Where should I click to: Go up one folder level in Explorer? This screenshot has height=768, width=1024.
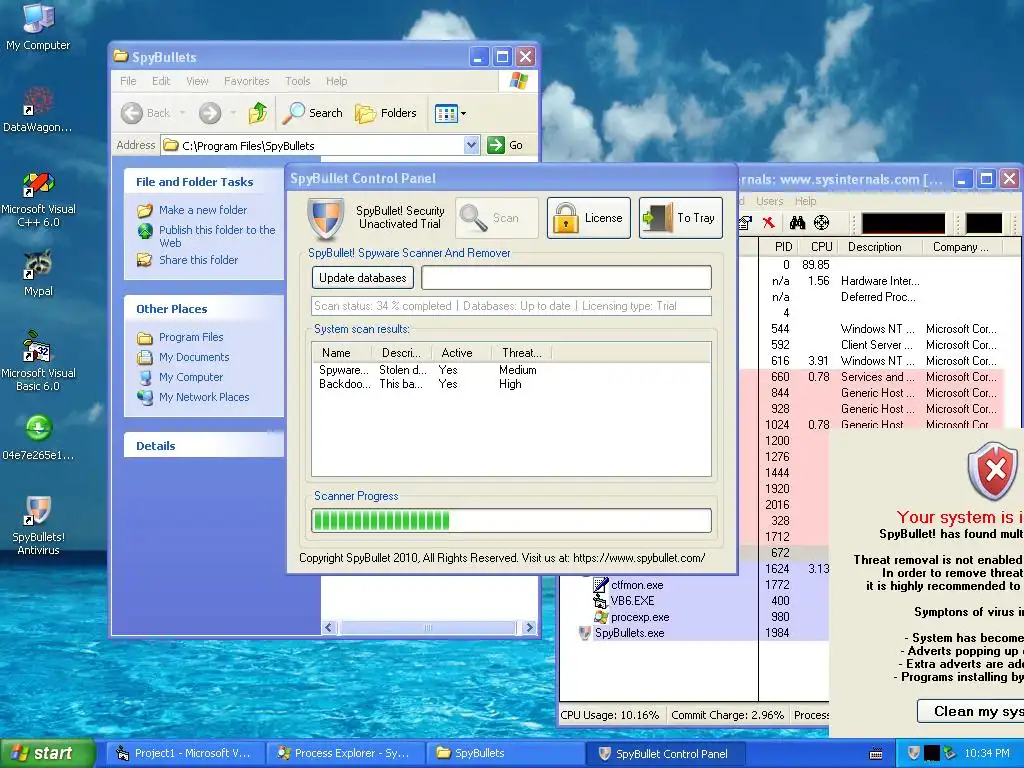(x=257, y=113)
